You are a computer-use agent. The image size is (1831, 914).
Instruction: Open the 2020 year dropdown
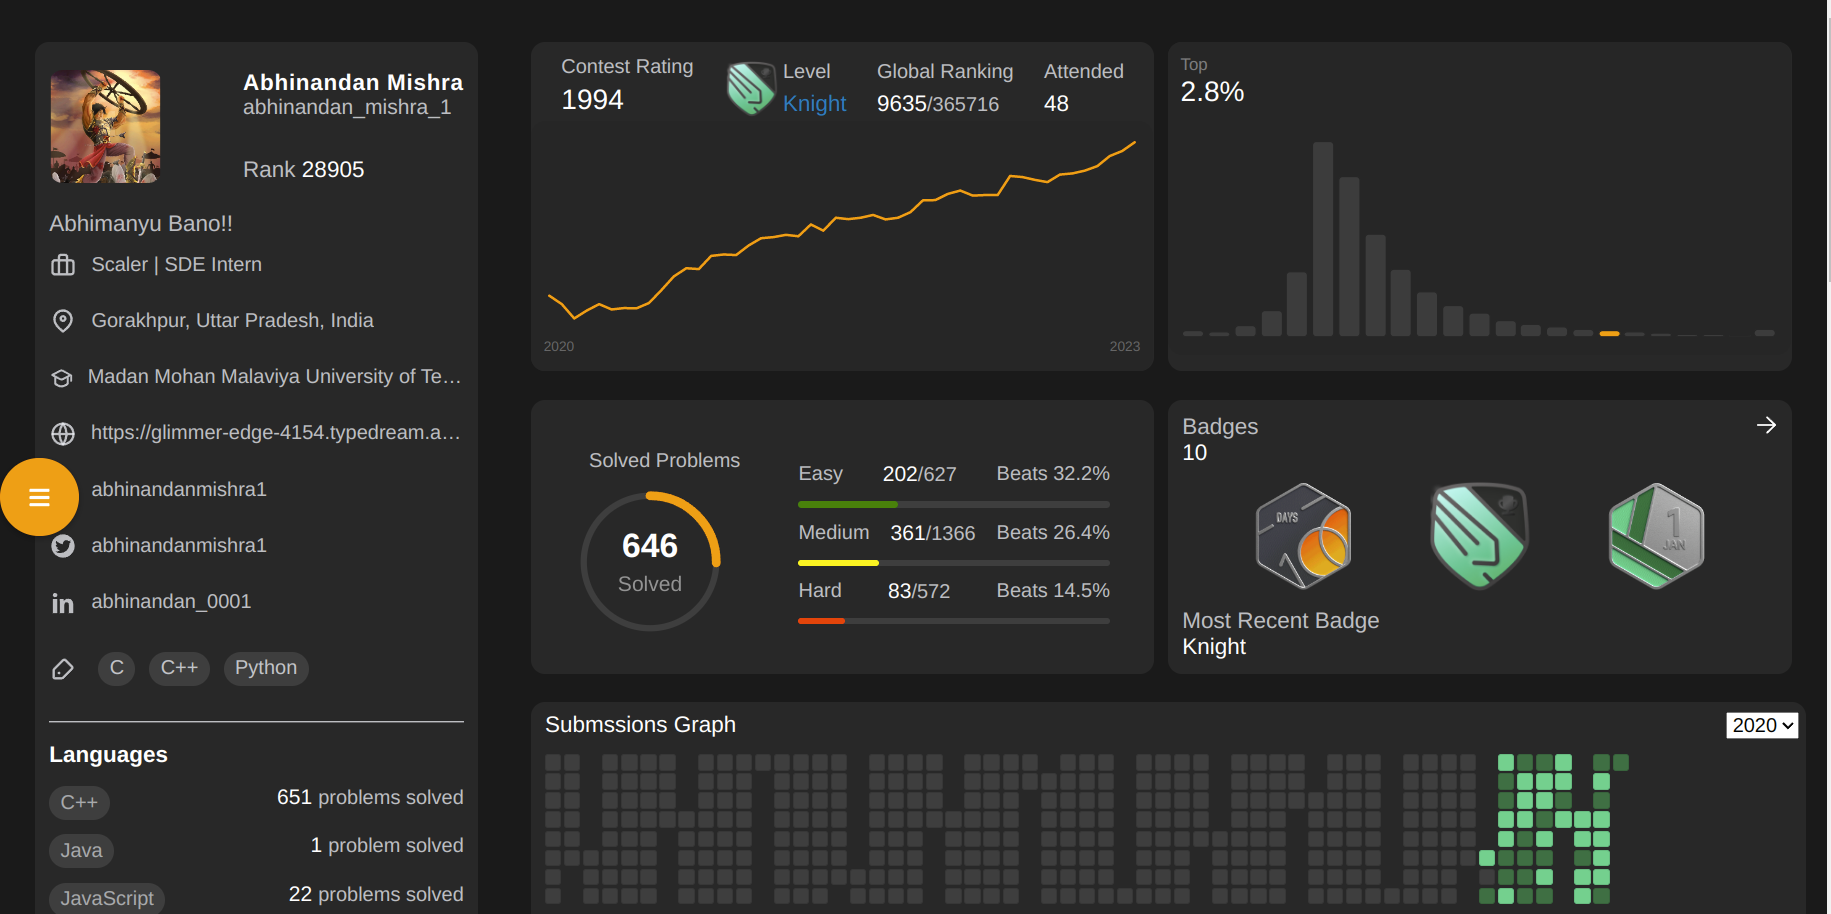(x=1761, y=725)
